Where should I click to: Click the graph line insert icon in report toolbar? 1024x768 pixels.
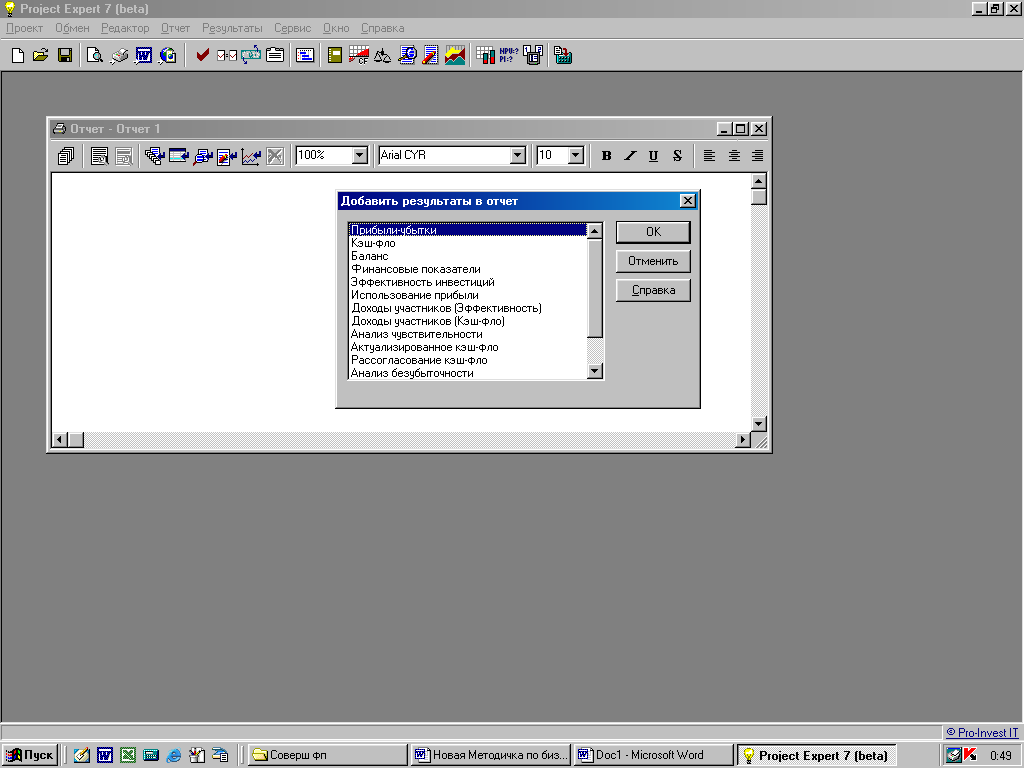(x=251, y=156)
